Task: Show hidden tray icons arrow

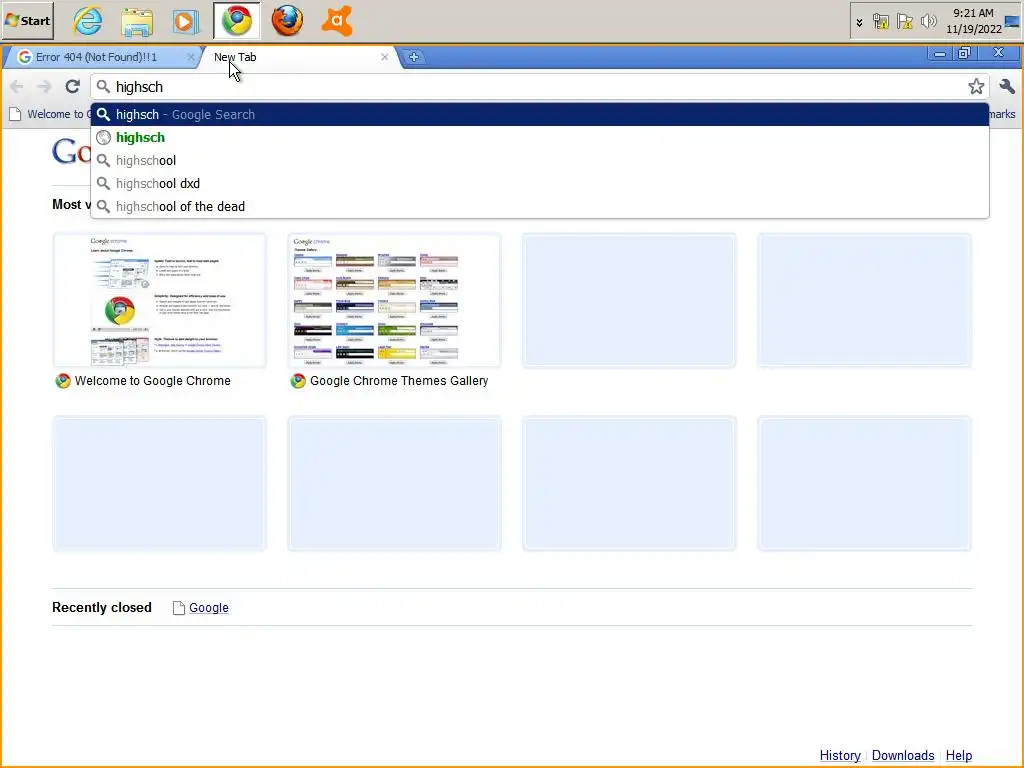Action: pyautogui.click(x=859, y=22)
